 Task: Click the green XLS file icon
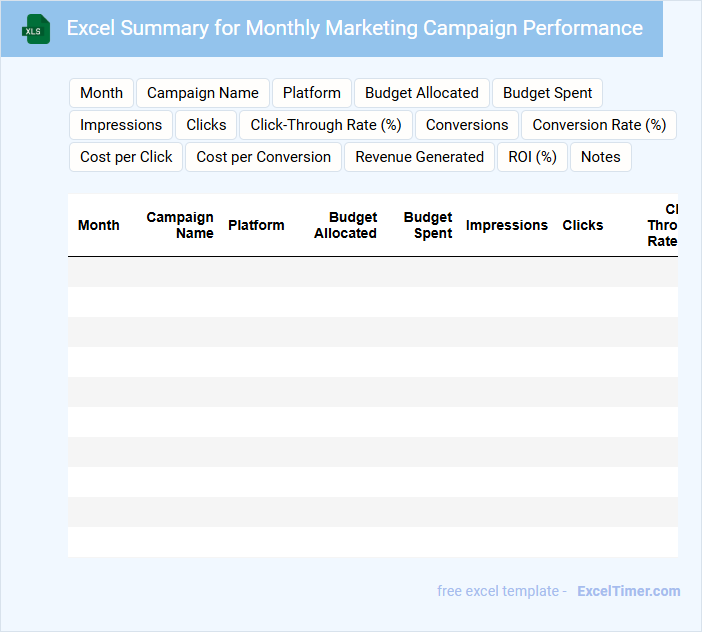pyautogui.click(x=36, y=29)
